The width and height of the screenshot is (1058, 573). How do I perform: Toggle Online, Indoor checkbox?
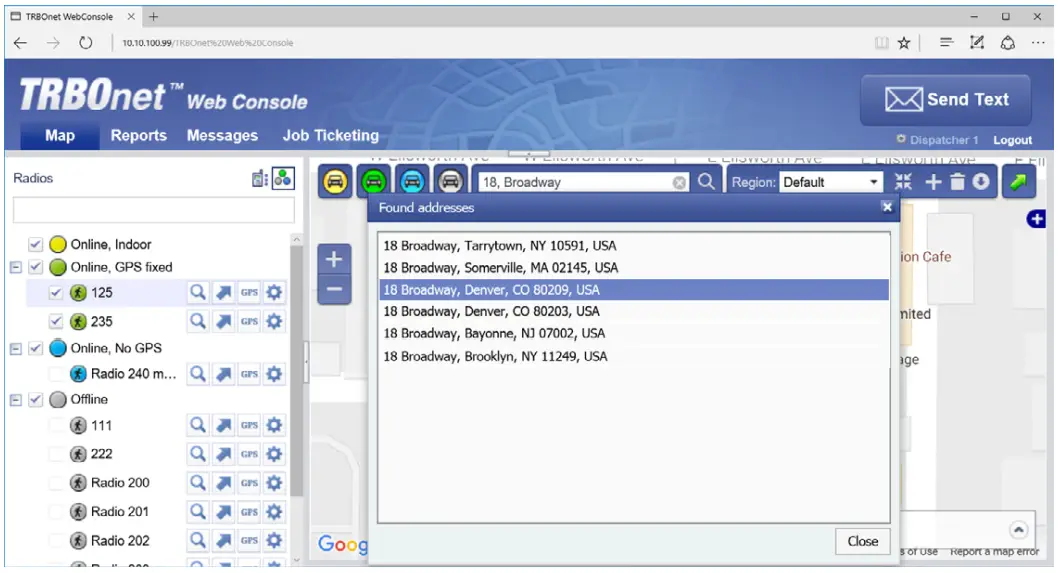tap(35, 244)
